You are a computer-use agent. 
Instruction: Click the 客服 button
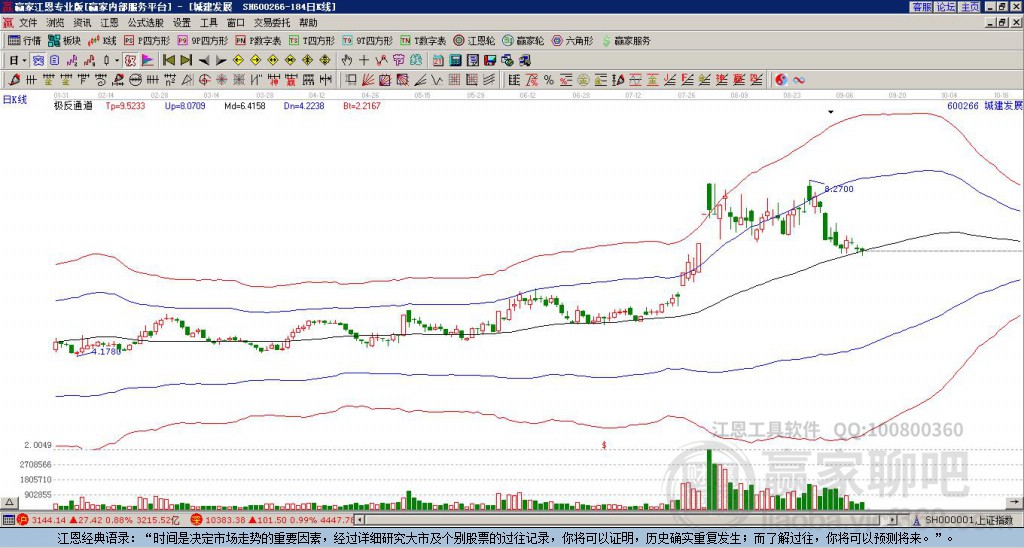tap(921, 7)
